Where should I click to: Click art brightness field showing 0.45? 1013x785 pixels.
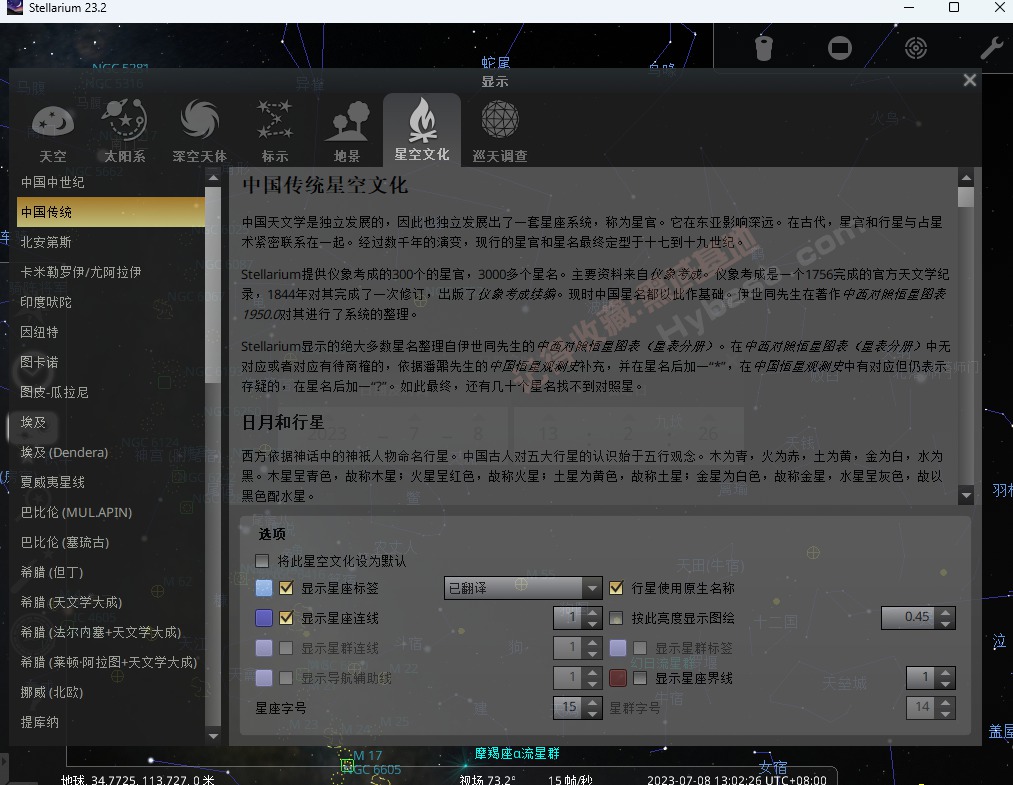click(910, 618)
